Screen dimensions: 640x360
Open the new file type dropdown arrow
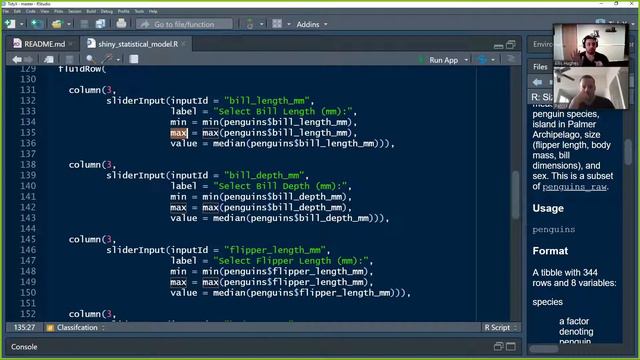click(x=21, y=24)
